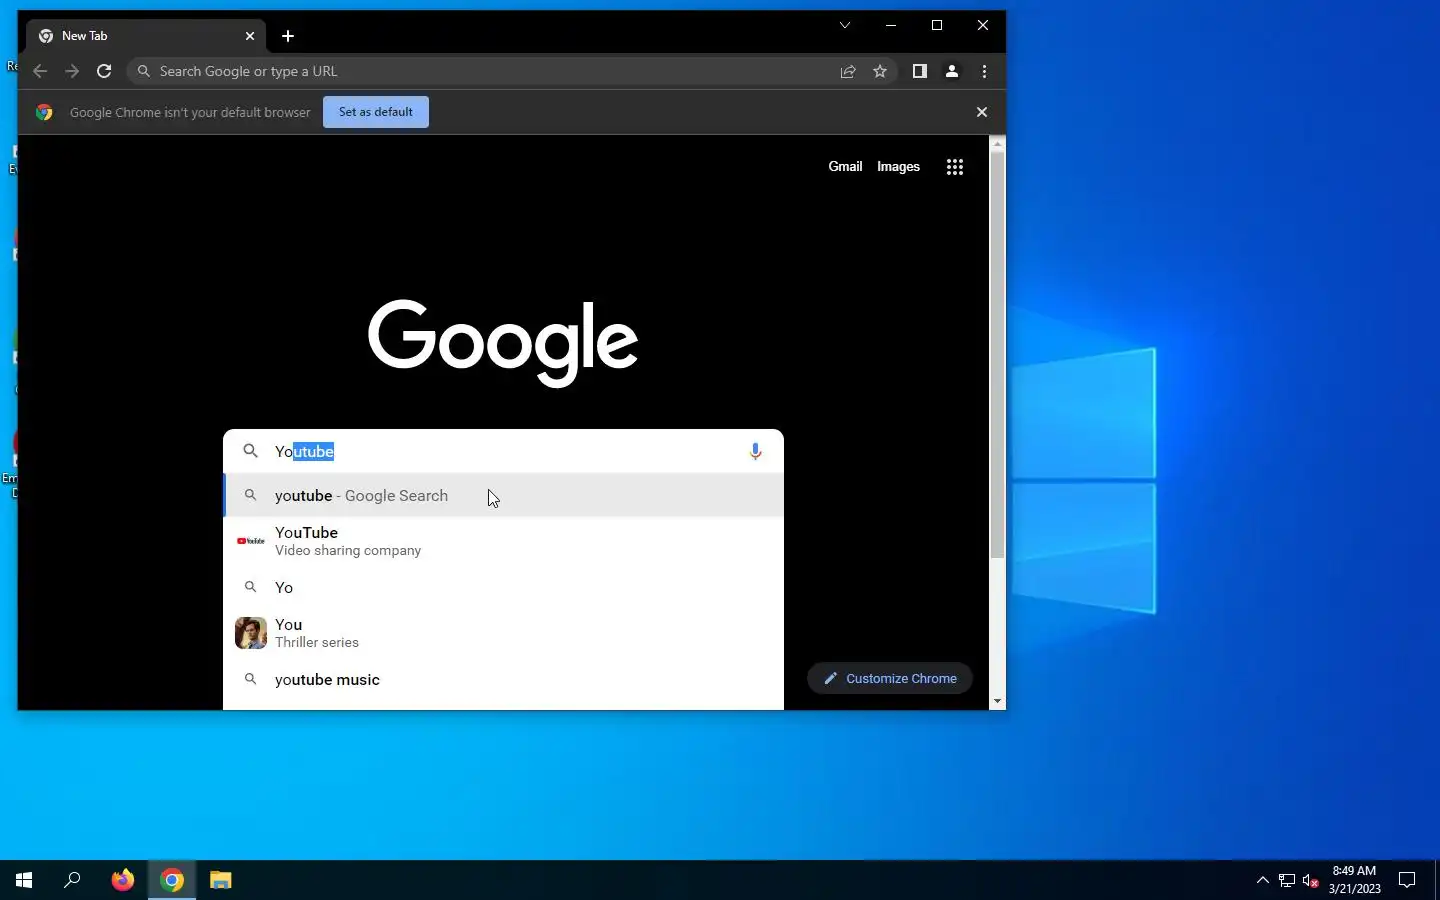The height and width of the screenshot is (900, 1440).
Task: Open a new tab with the plus icon
Action: [288, 36]
